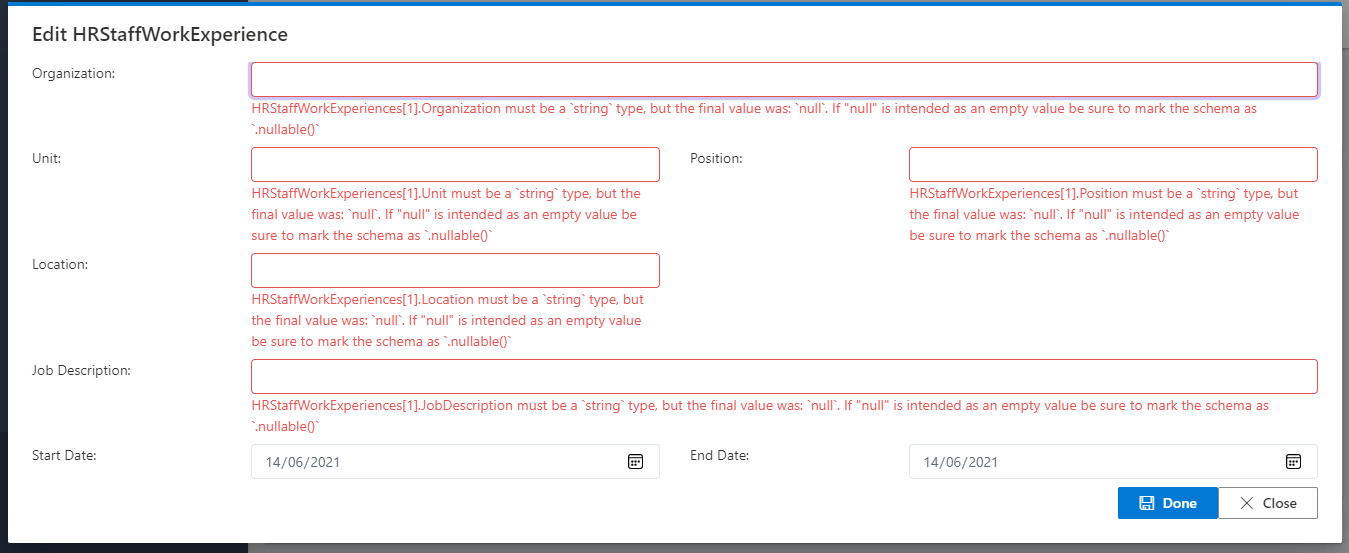
Task: Click the Position validation error text
Action: coord(1104,215)
